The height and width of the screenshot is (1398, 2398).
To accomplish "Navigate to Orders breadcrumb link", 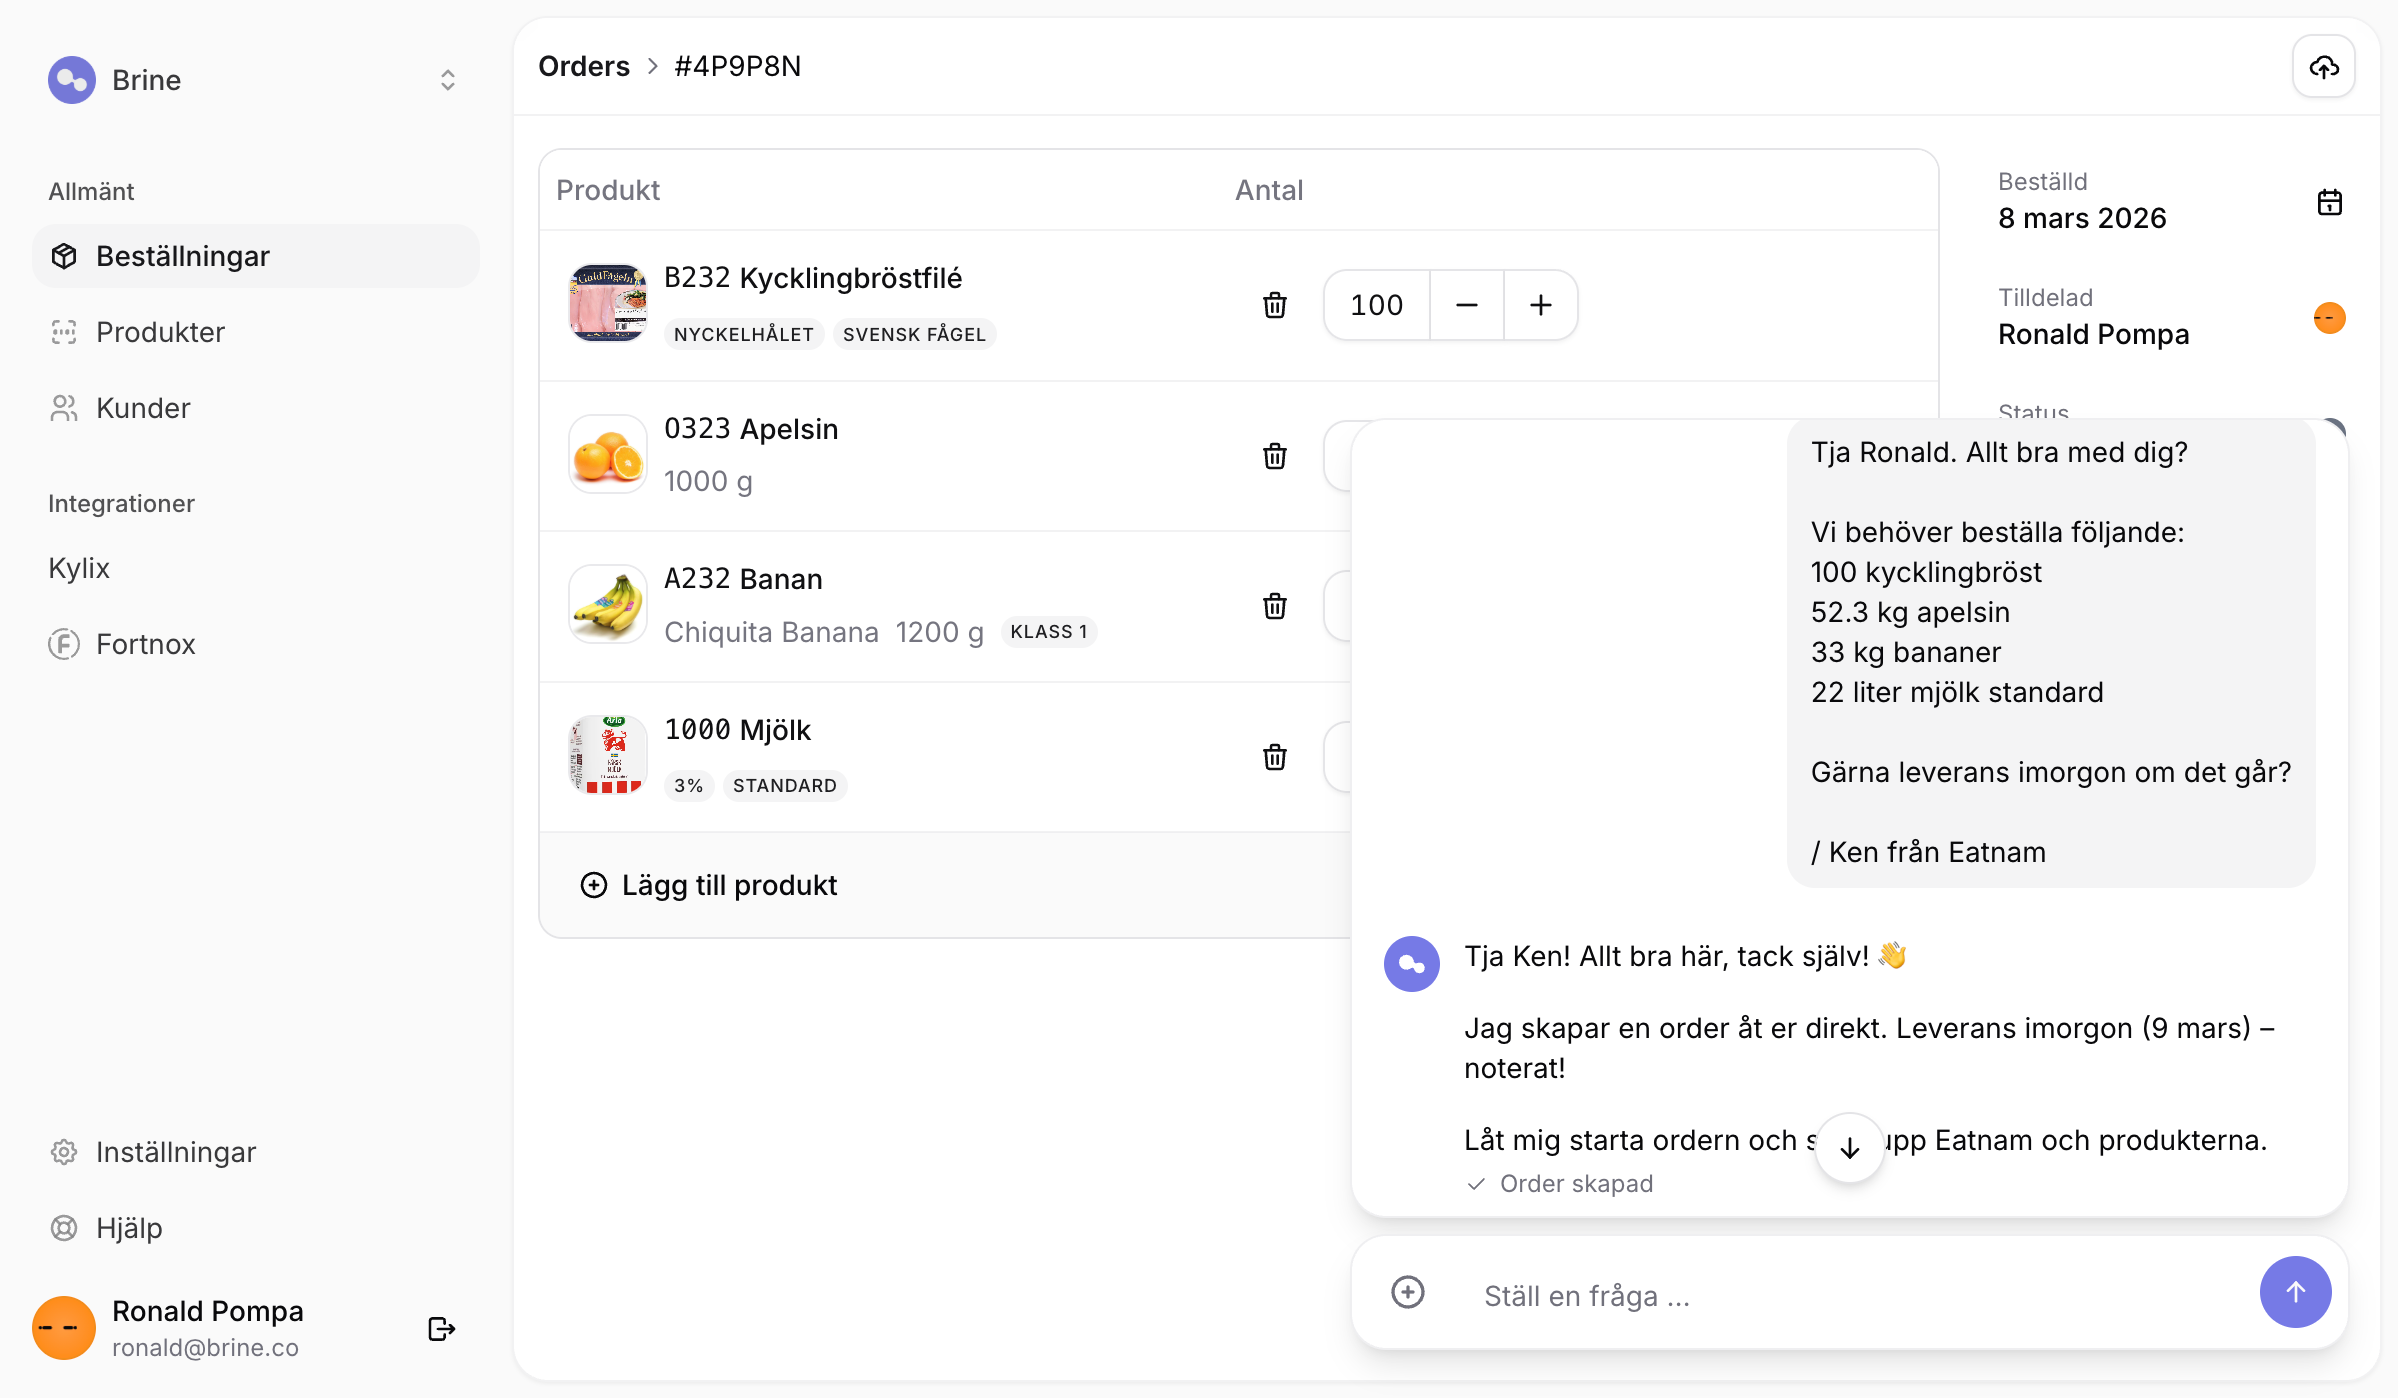I will coord(583,66).
